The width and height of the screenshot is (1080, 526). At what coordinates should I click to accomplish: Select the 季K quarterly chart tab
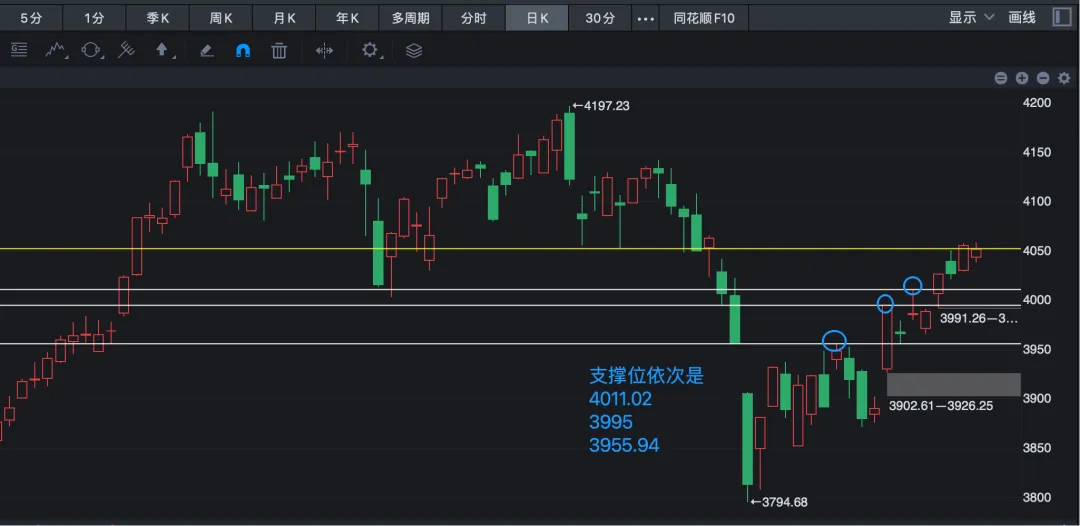pos(158,18)
